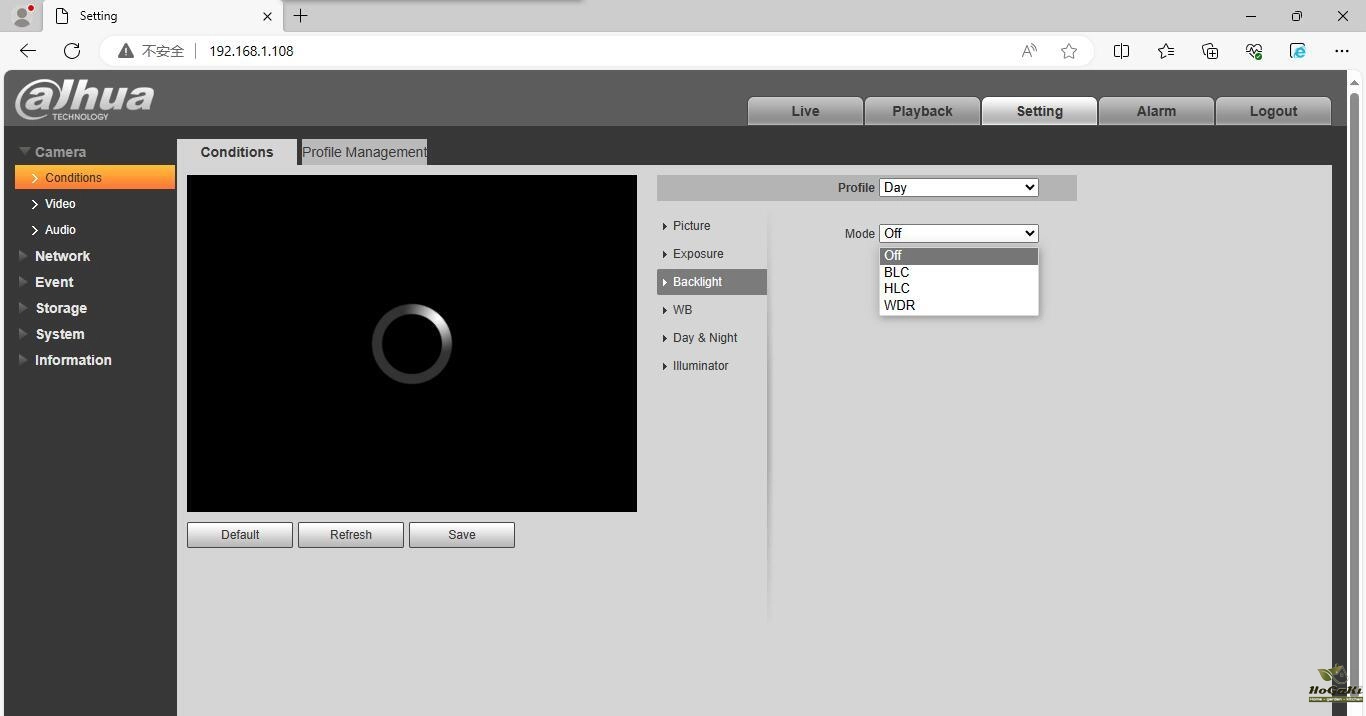The height and width of the screenshot is (716, 1366).
Task: Open the Profile dropdown showing Day
Action: [958, 188]
